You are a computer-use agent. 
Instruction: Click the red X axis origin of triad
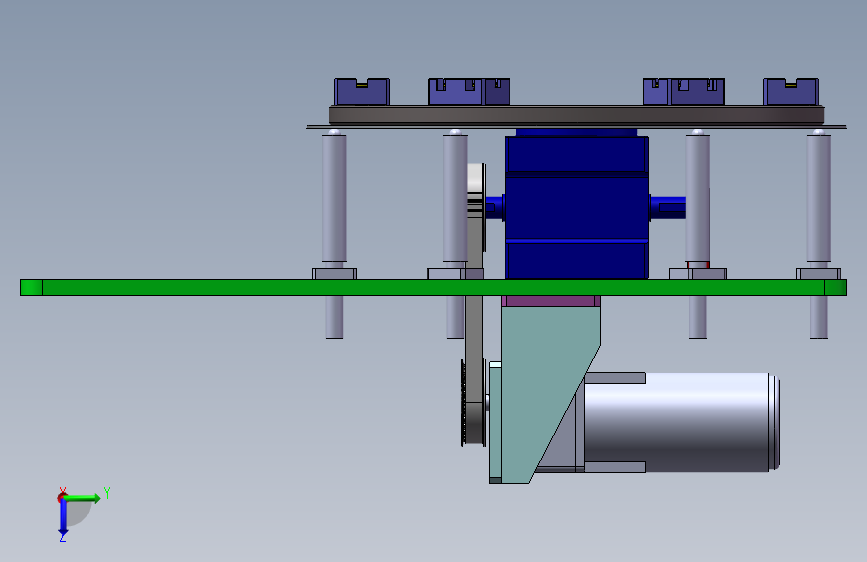point(62,497)
